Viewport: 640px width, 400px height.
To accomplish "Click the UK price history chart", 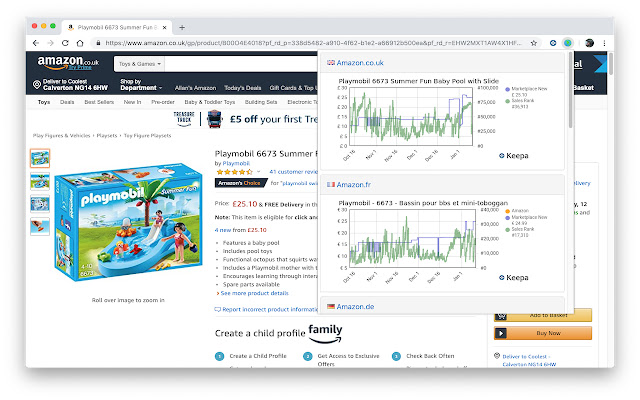I will [x=411, y=117].
